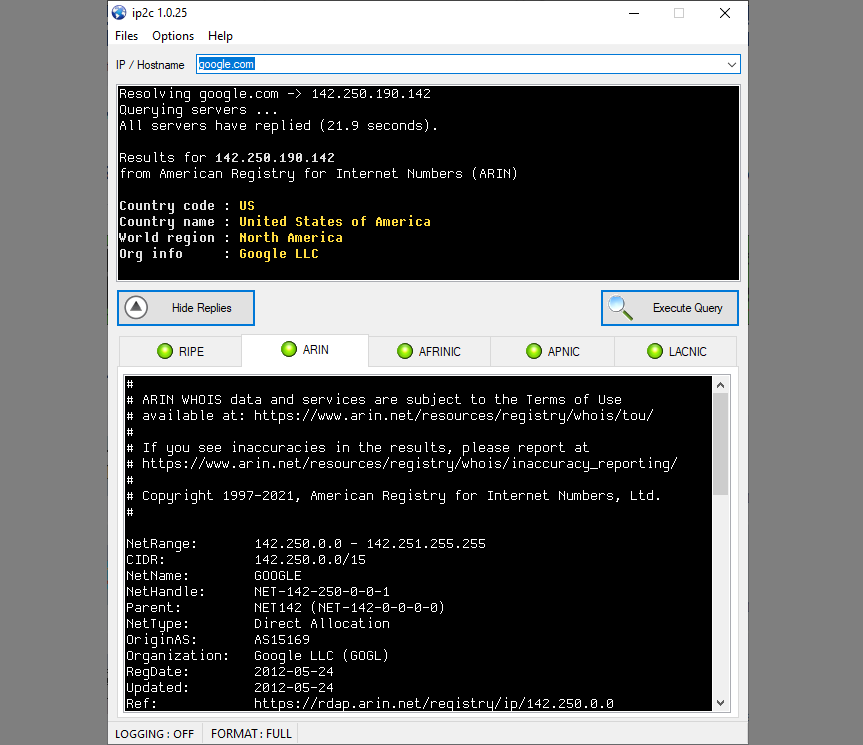The image size is (863, 745).
Task: Click the scroll up arrow in replies
Action: [720, 385]
